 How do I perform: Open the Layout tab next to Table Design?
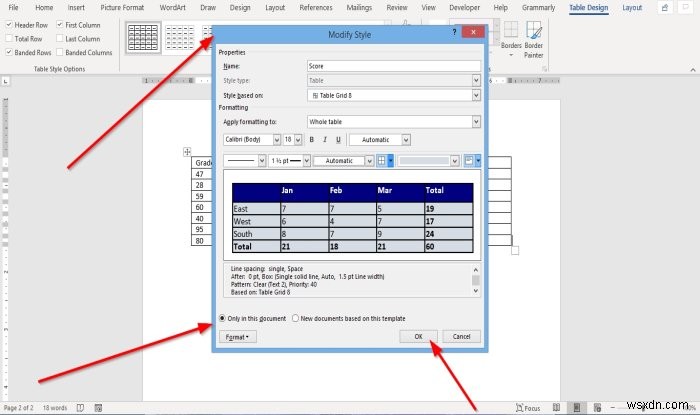click(632, 8)
